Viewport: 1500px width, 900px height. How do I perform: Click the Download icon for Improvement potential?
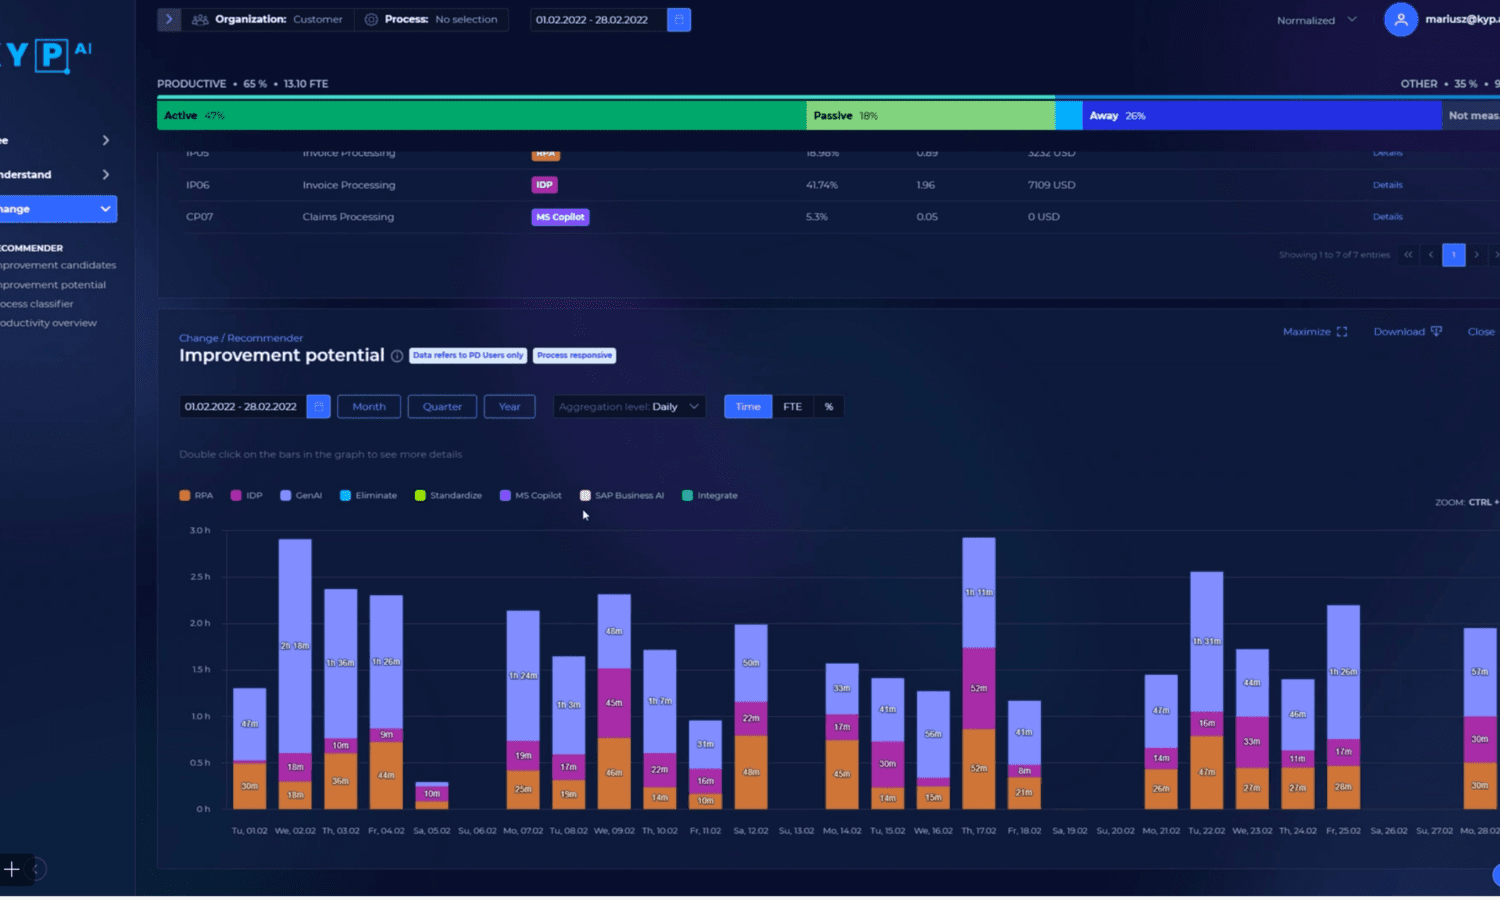tap(1437, 331)
